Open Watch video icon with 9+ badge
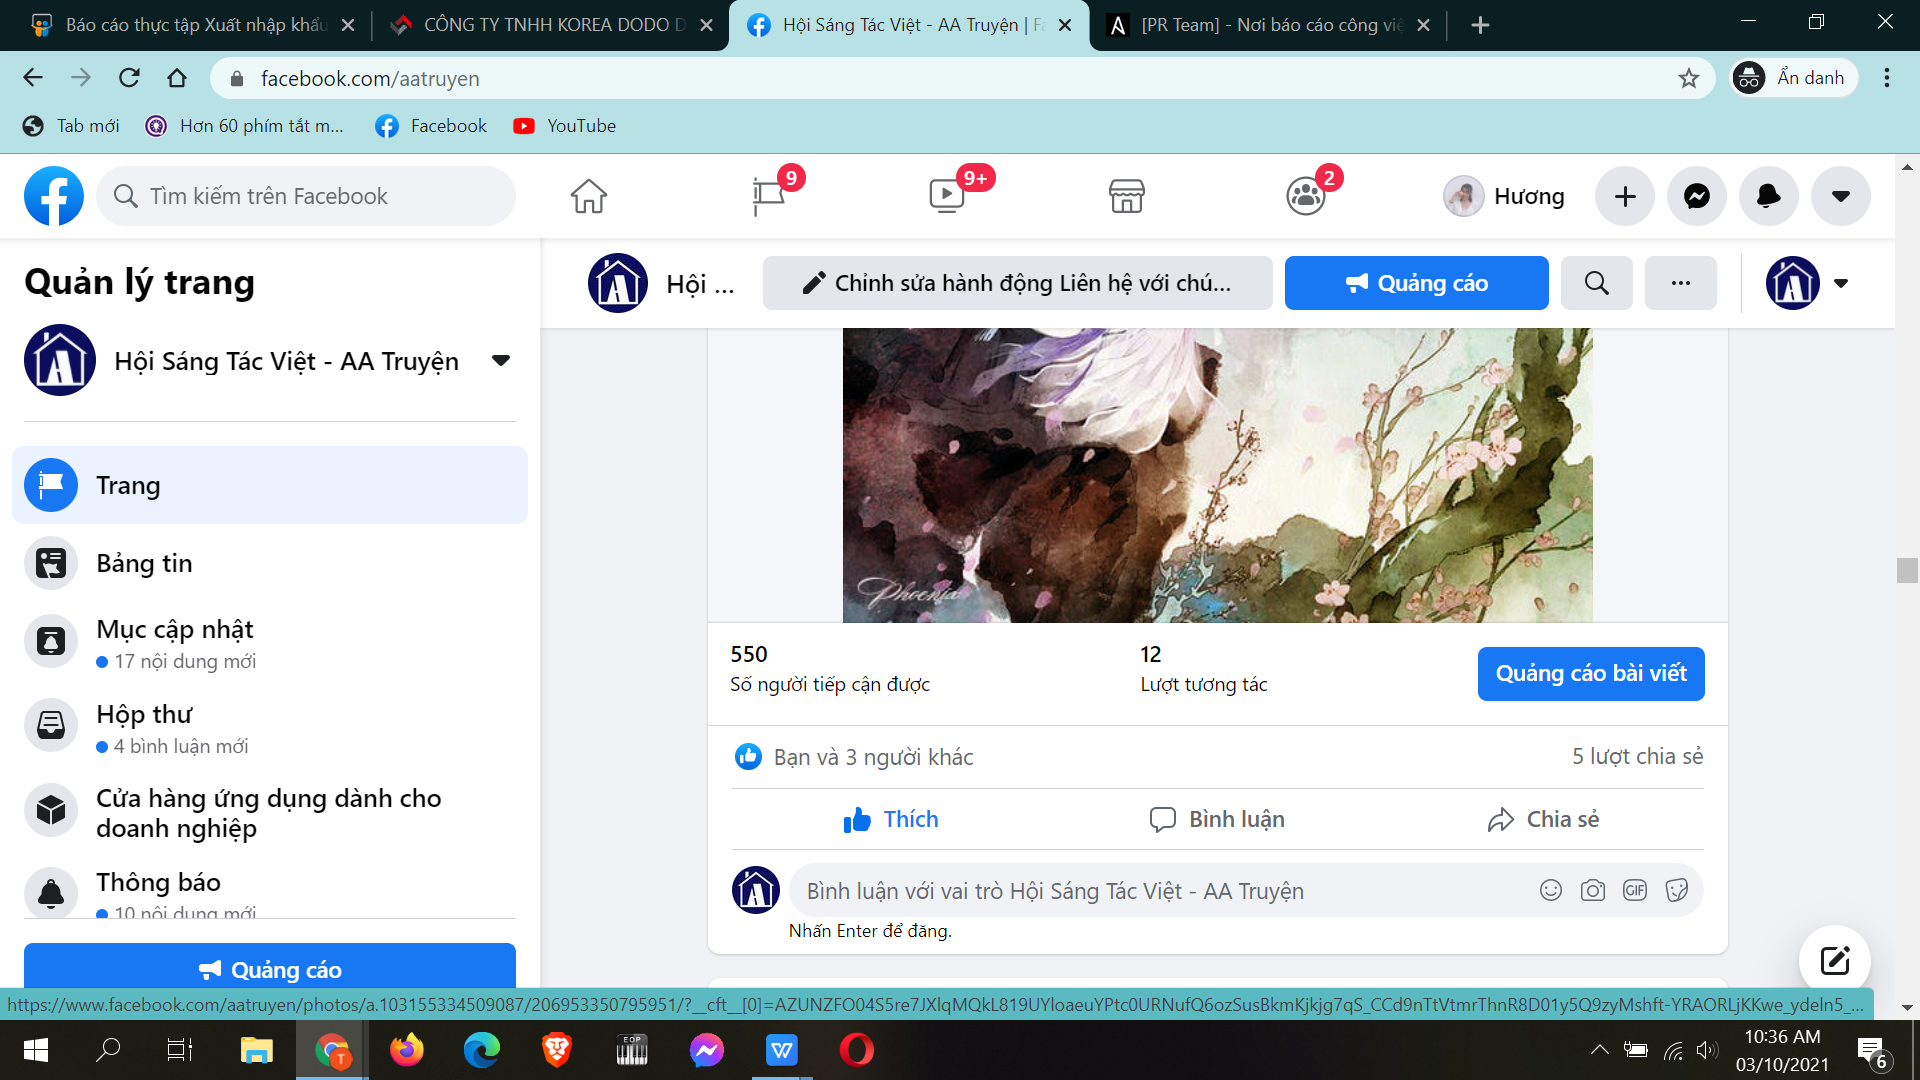The image size is (1920, 1080). (x=947, y=196)
